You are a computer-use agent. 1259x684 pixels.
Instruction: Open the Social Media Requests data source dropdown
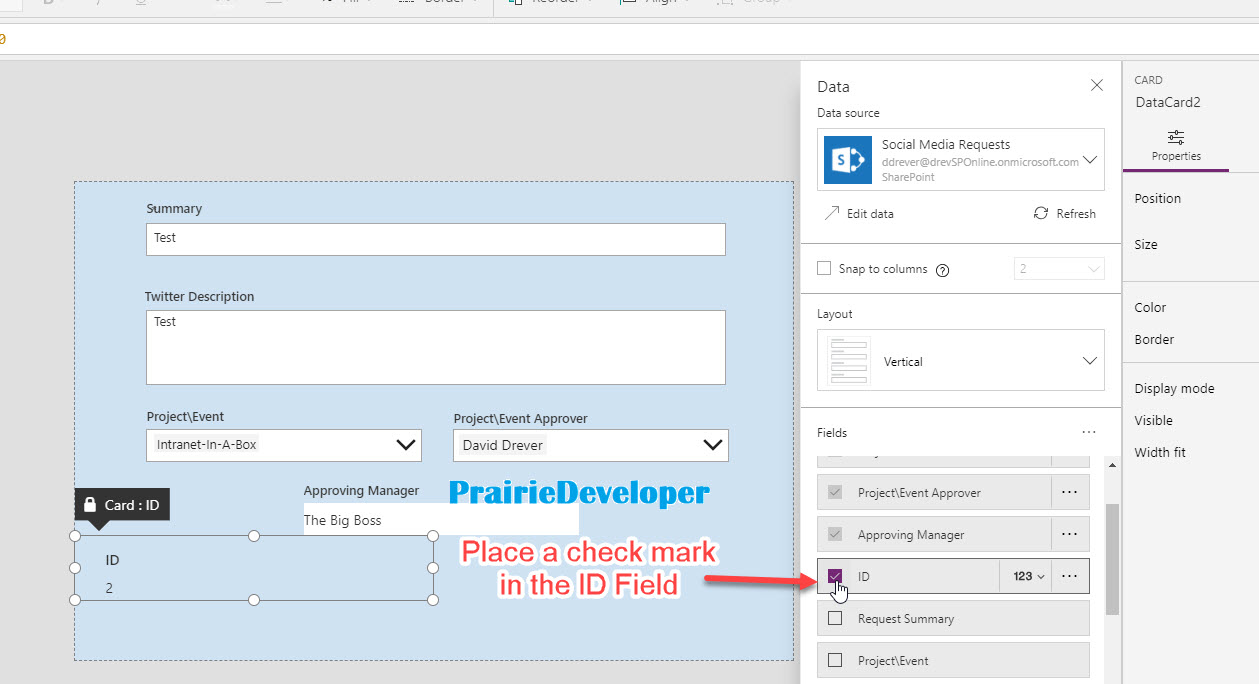point(1090,160)
